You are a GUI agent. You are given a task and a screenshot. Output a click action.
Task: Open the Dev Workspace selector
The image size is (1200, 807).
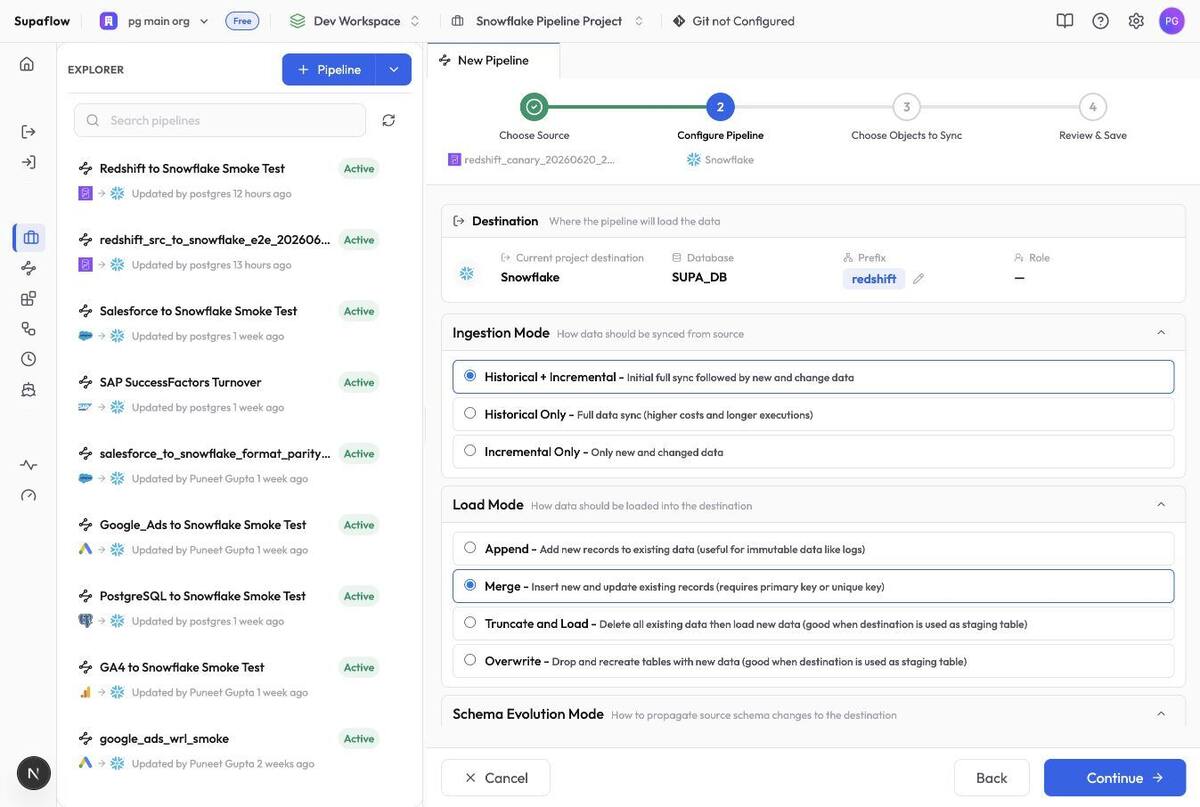pyautogui.click(x=355, y=21)
